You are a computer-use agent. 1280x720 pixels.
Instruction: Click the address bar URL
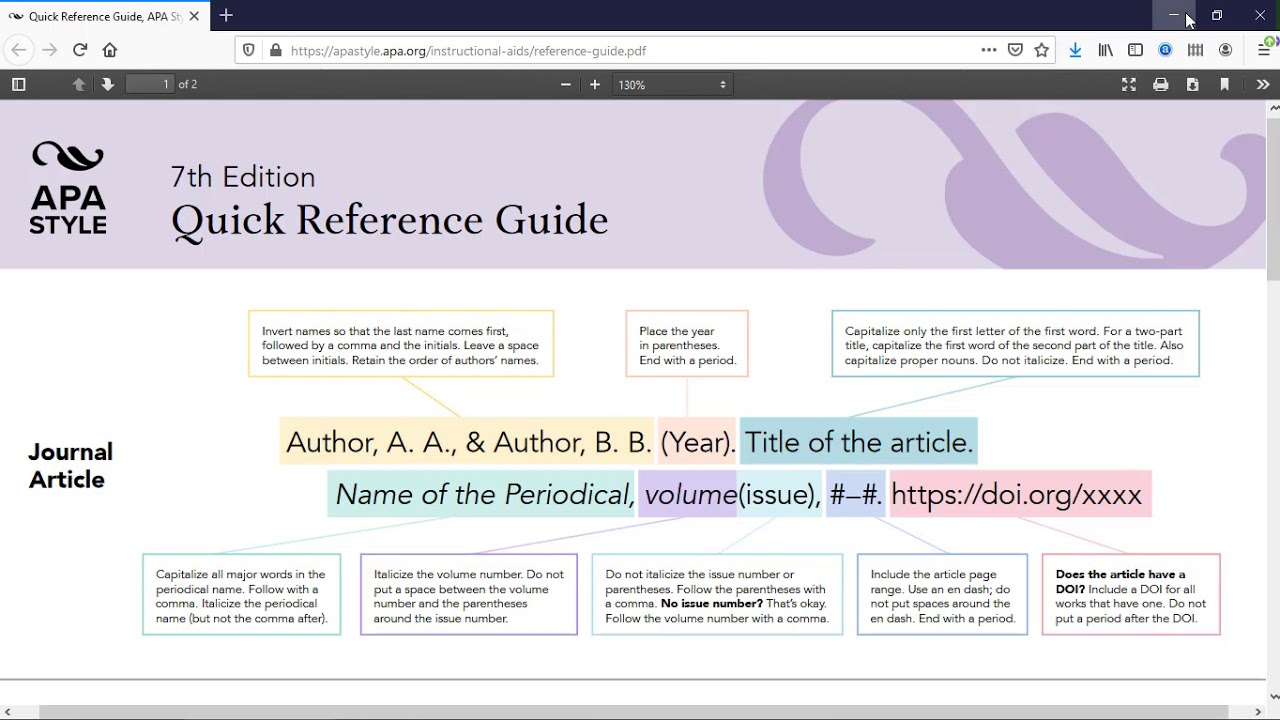(468, 51)
